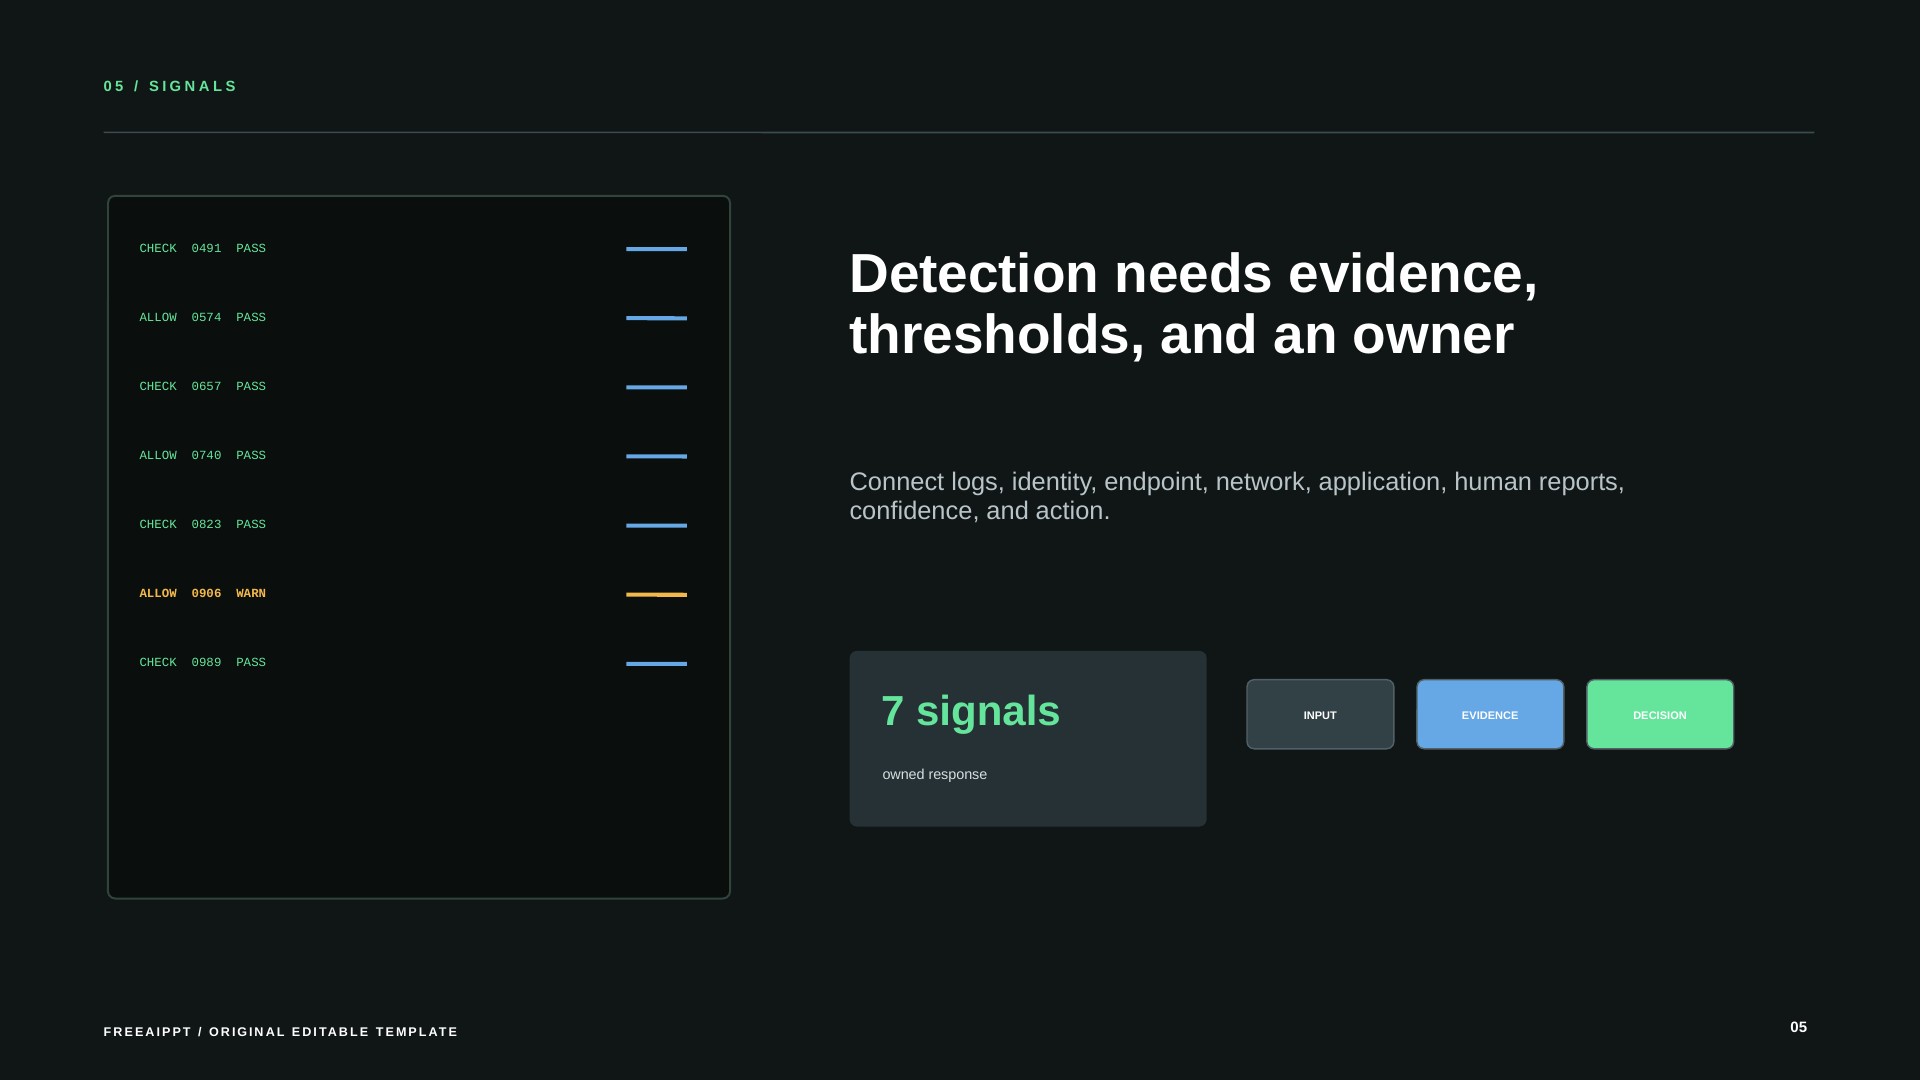Click the 'FREEAIPPT / ORIGINAL EDITABLE TEMPLATE' footer
Screen dimensions: 1921x1080
coord(280,1031)
